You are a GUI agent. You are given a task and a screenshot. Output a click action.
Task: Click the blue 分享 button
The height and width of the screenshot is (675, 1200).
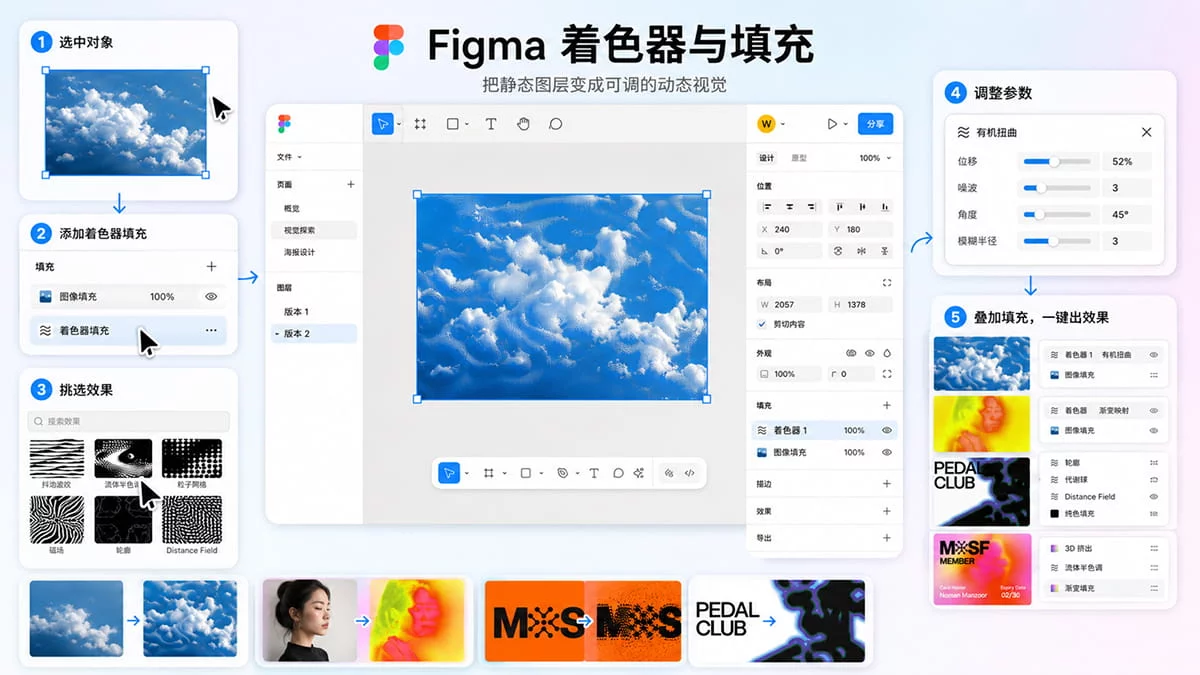pos(875,124)
